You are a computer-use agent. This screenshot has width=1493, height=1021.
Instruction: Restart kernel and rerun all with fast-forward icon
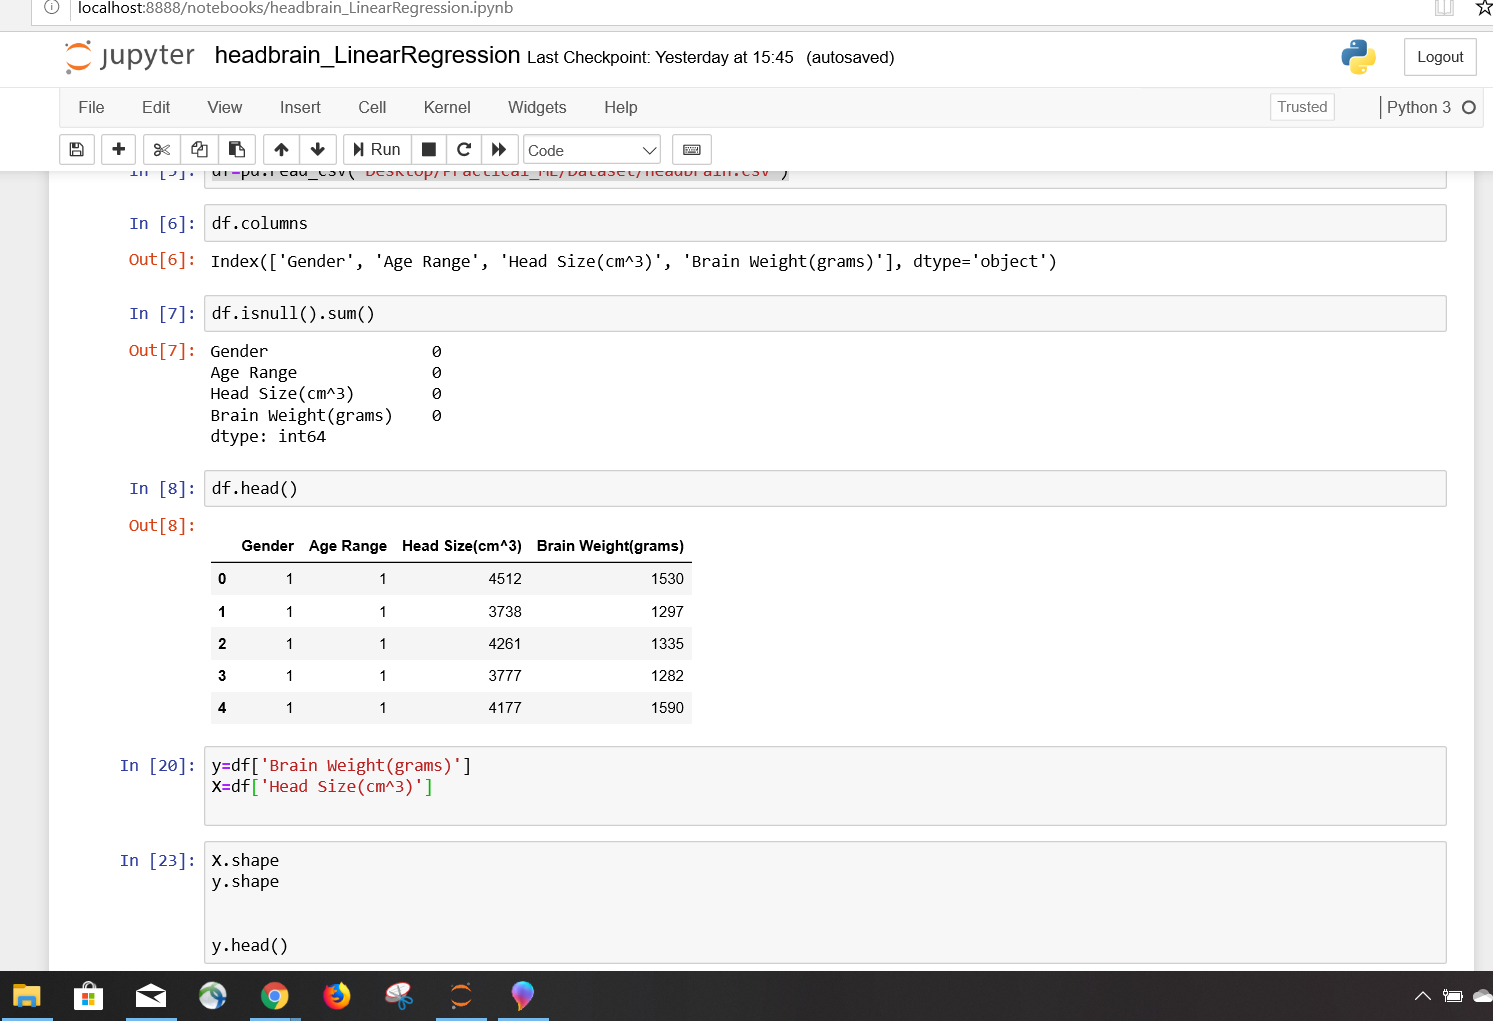499,150
